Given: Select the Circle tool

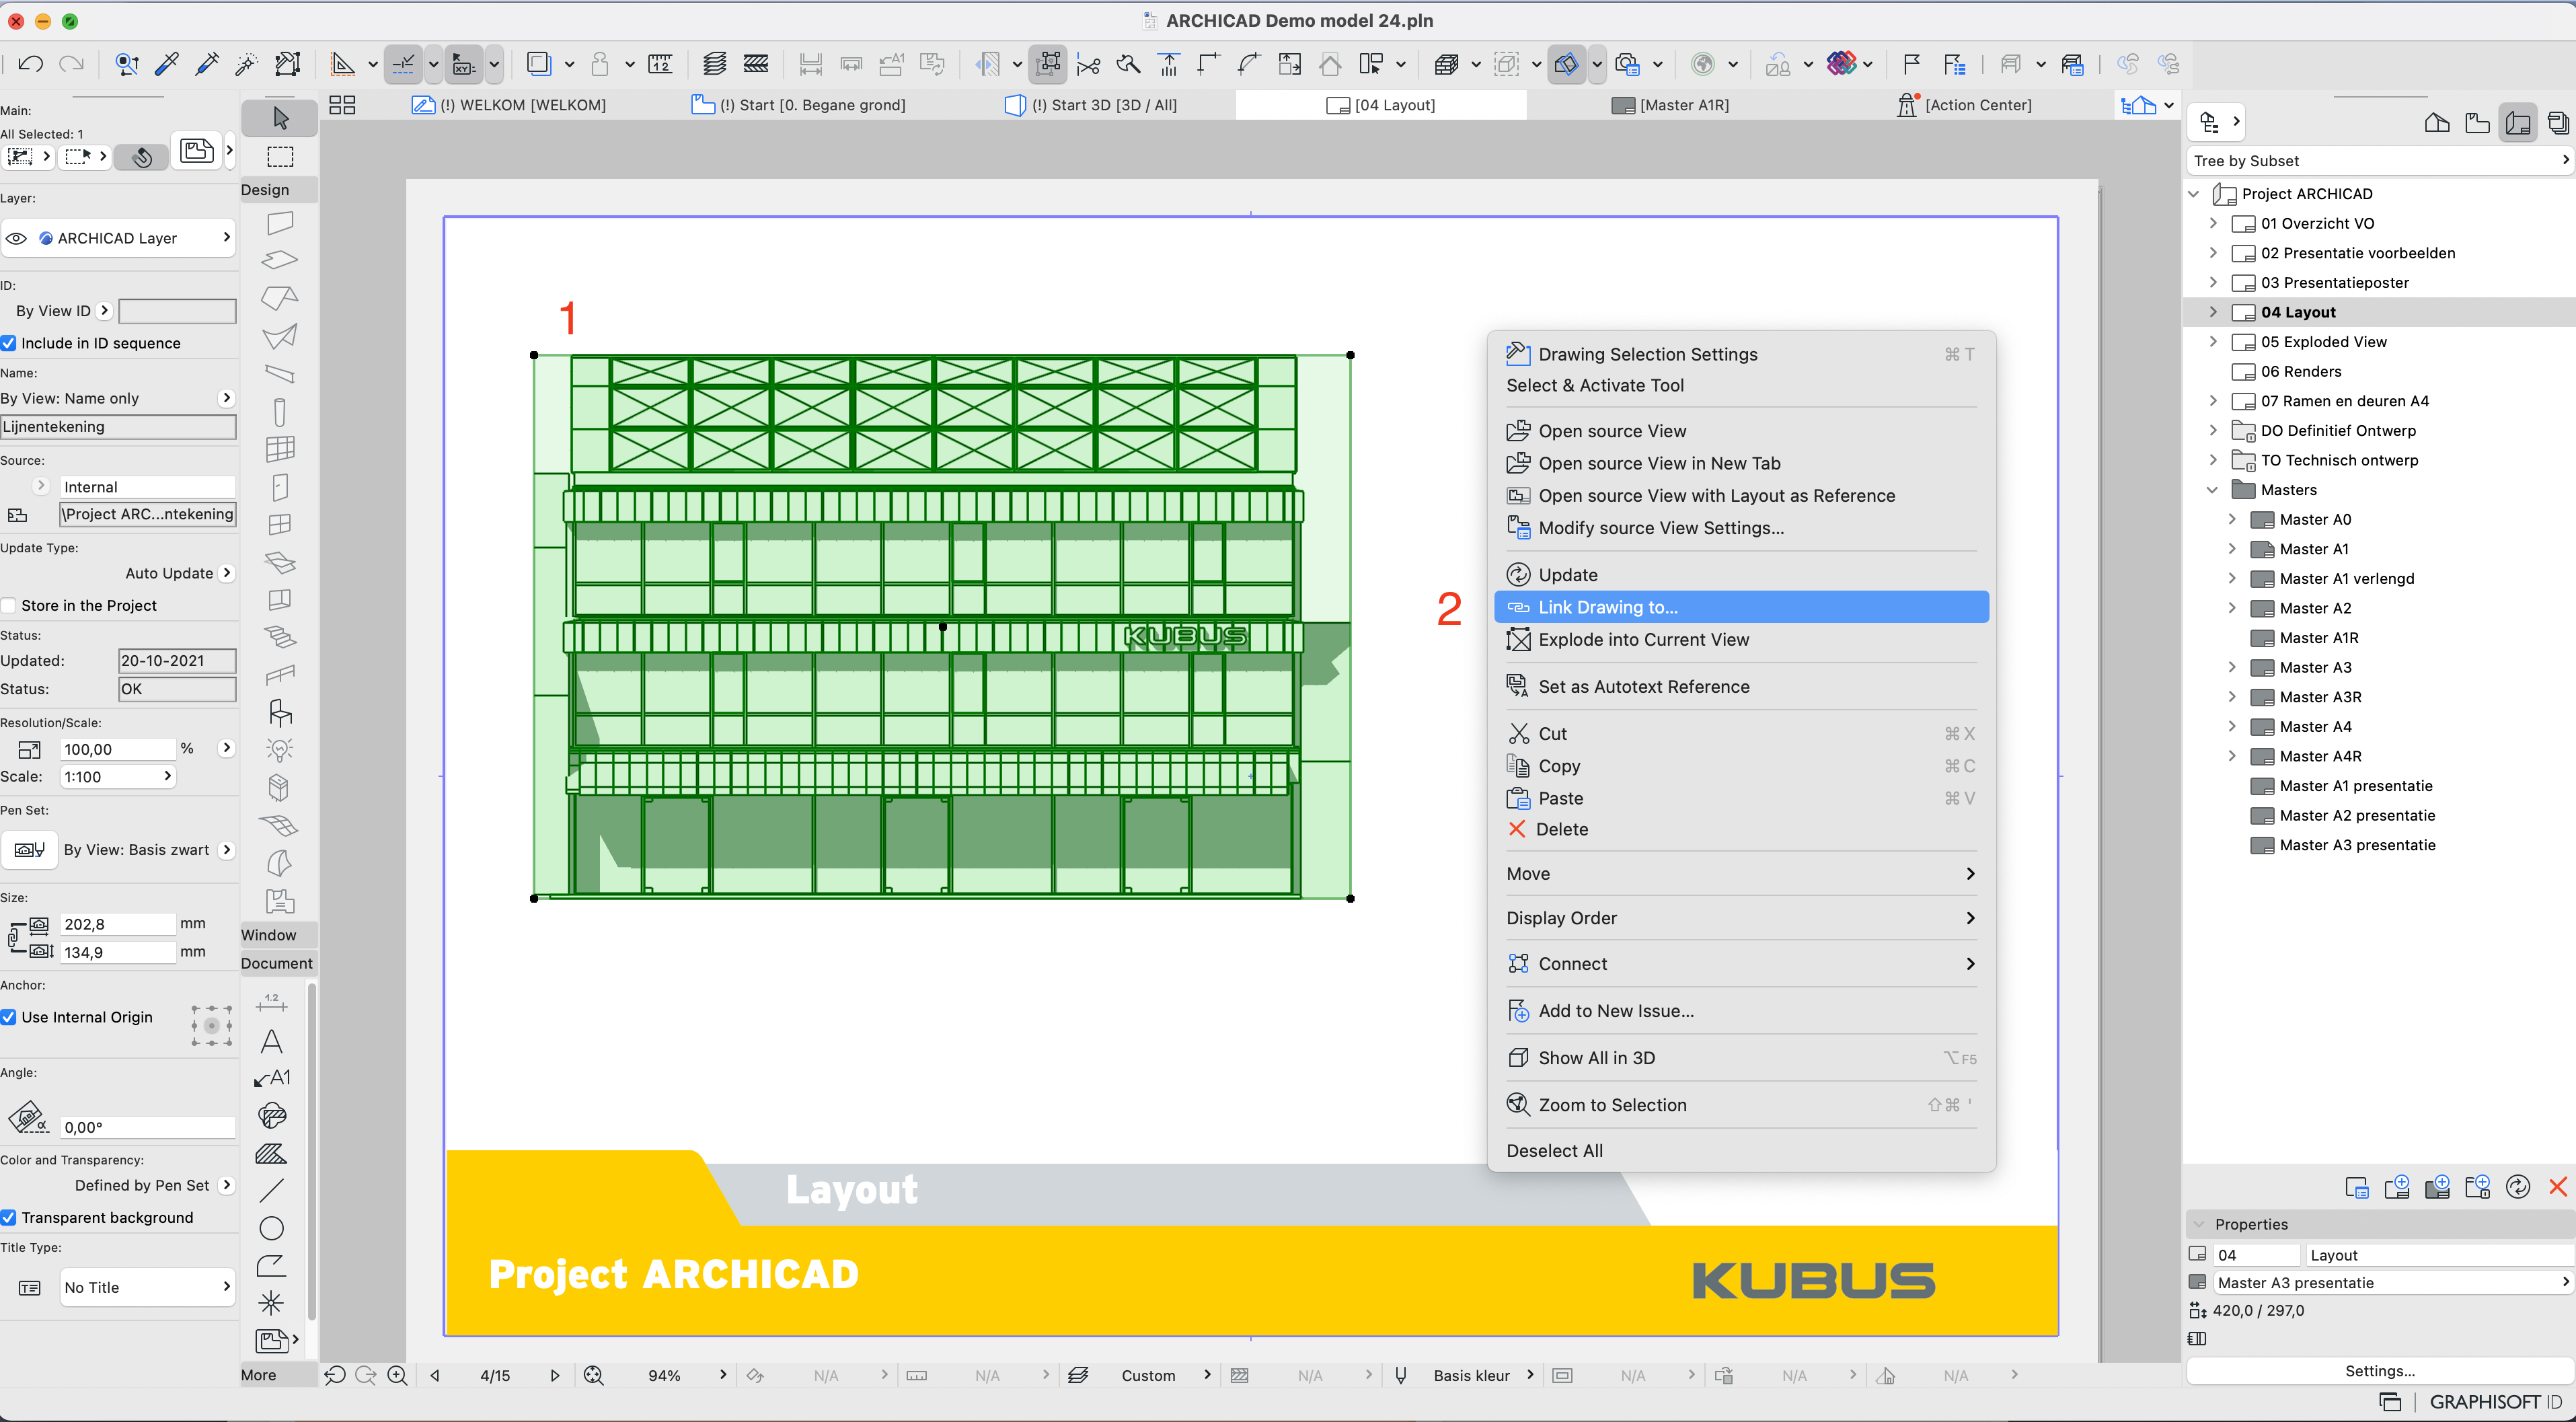Looking at the screenshot, I should point(271,1228).
